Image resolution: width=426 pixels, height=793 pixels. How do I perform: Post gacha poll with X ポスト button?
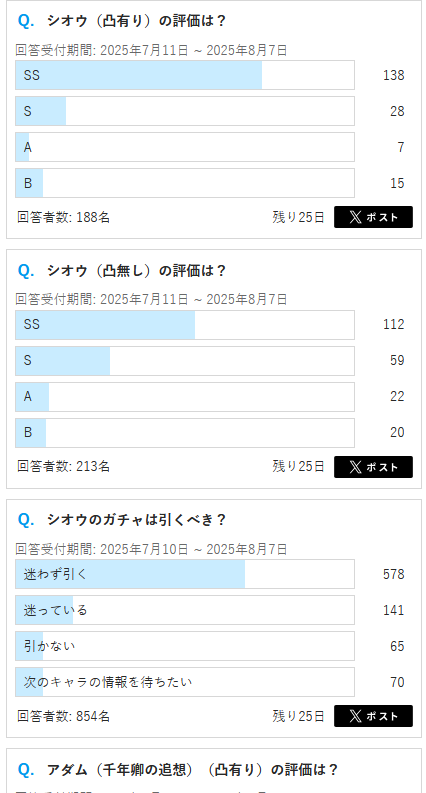pyautogui.click(x=373, y=716)
